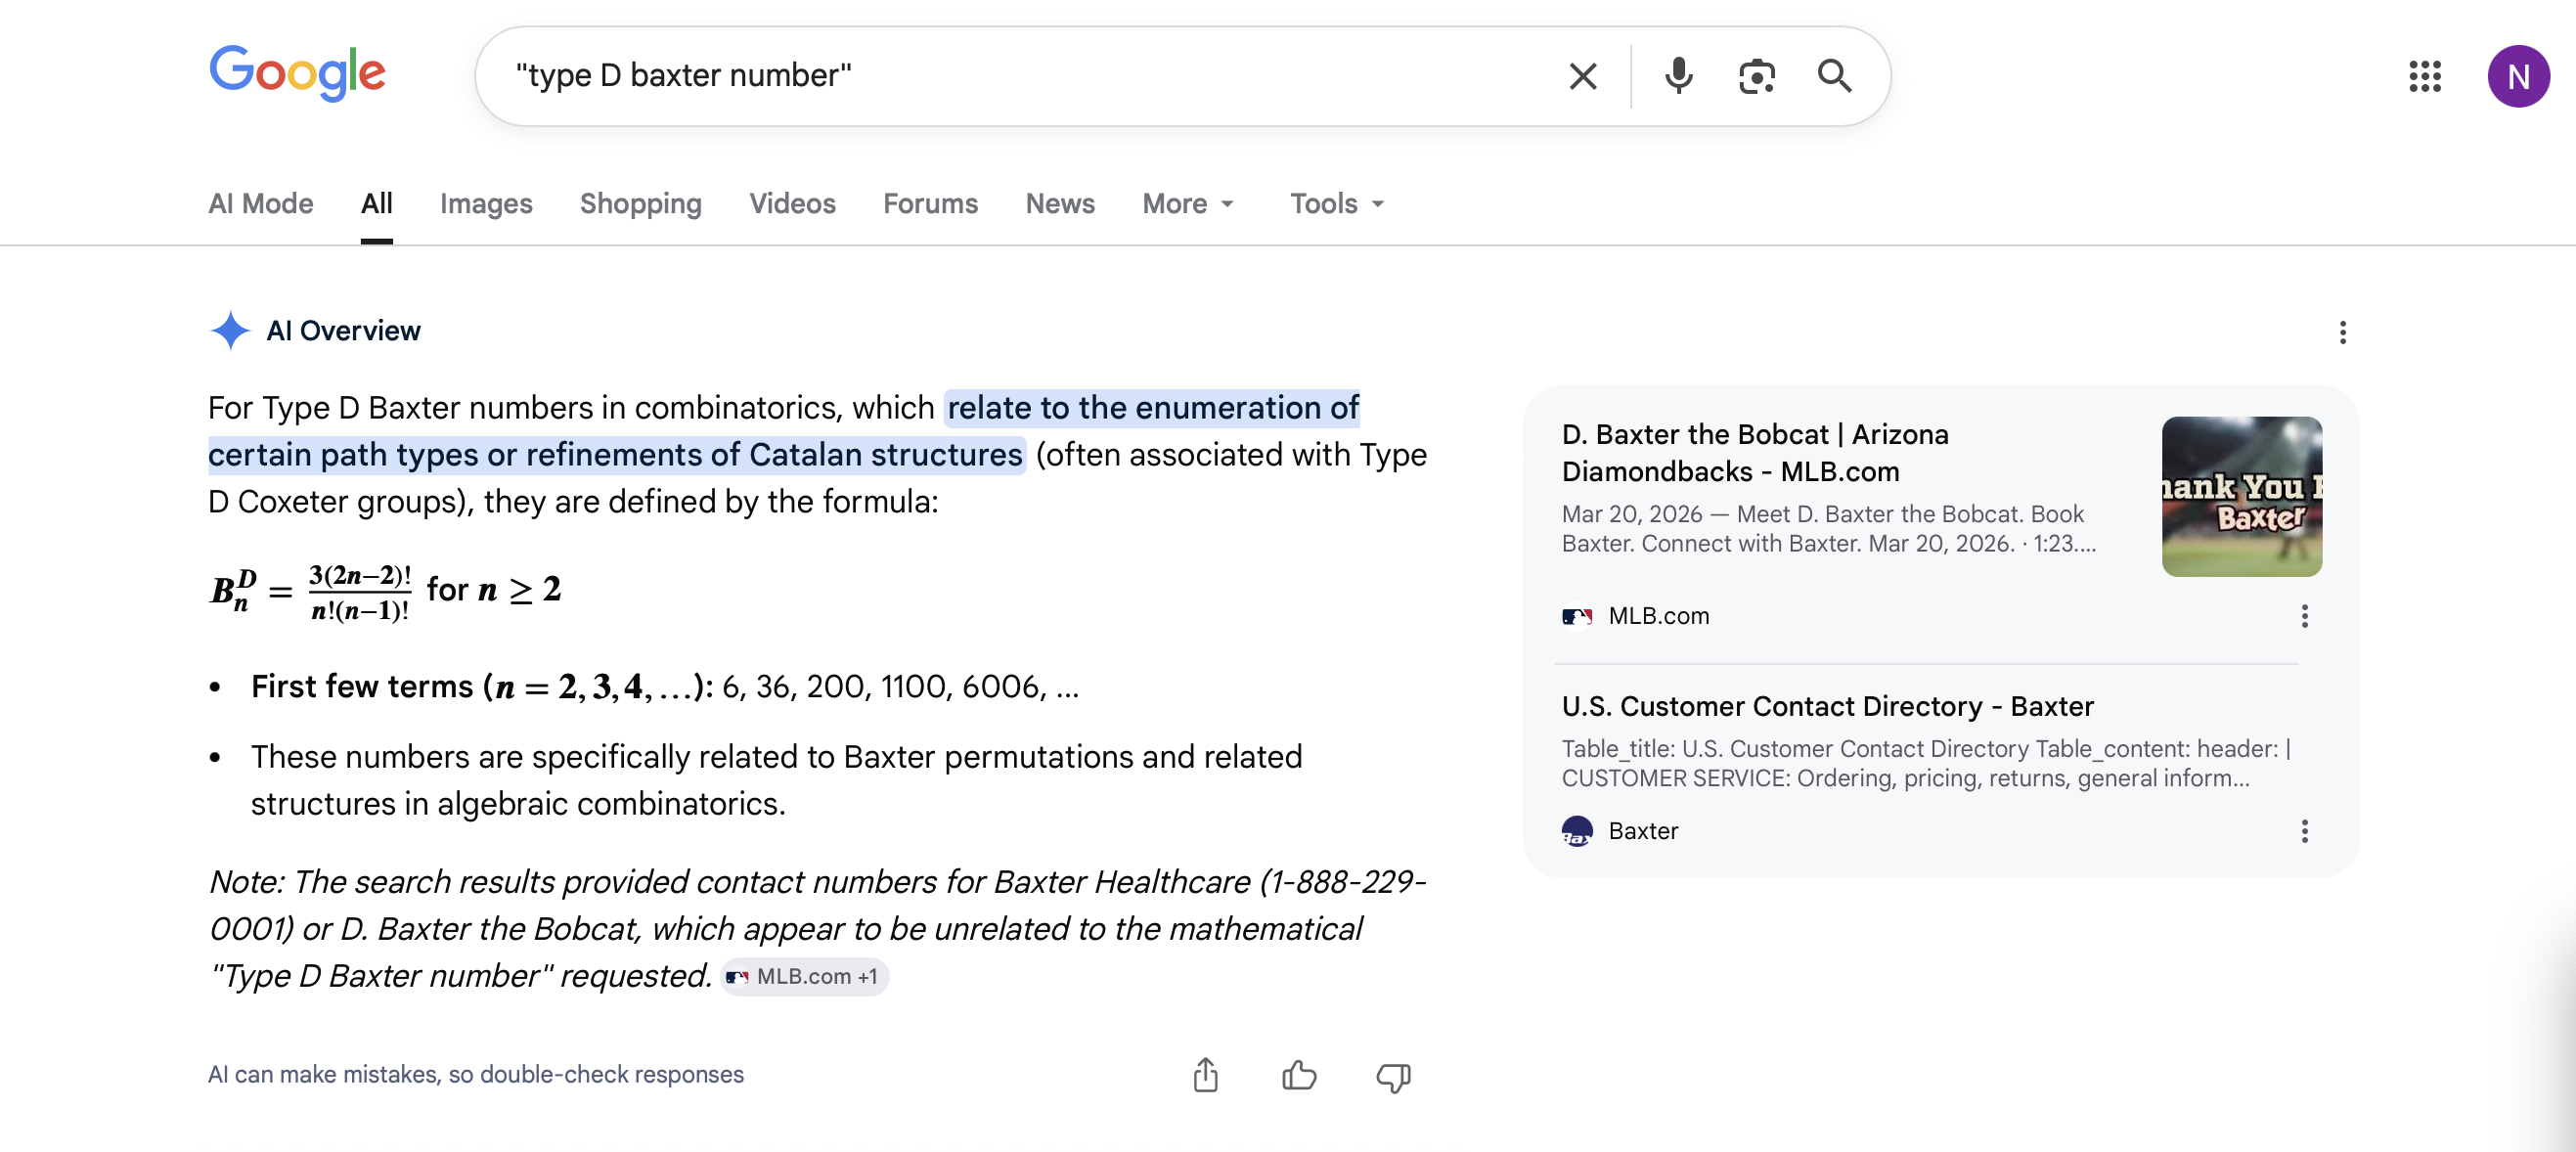The width and height of the screenshot is (2576, 1152).
Task: Open U.S. Customer Contact Directory result
Action: (x=1827, y=706)
